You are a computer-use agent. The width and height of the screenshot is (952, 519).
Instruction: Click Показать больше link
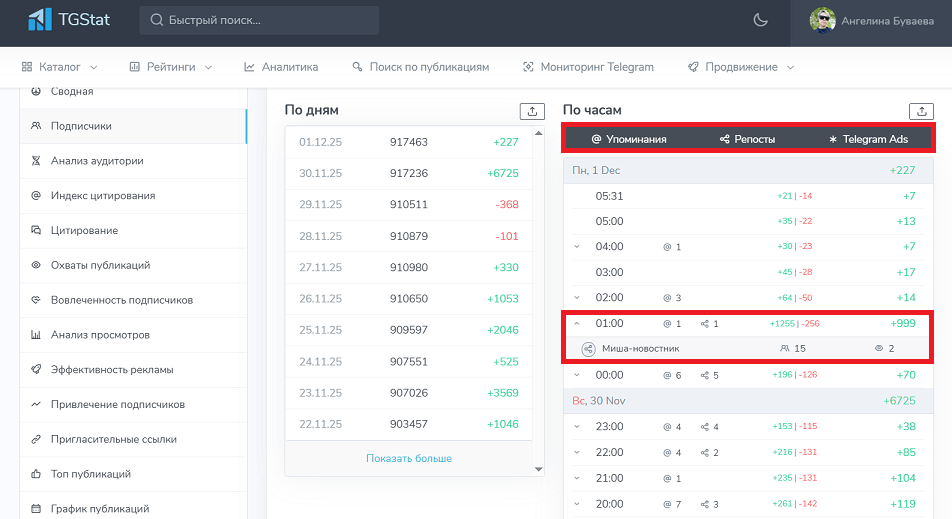click(409, 458)
